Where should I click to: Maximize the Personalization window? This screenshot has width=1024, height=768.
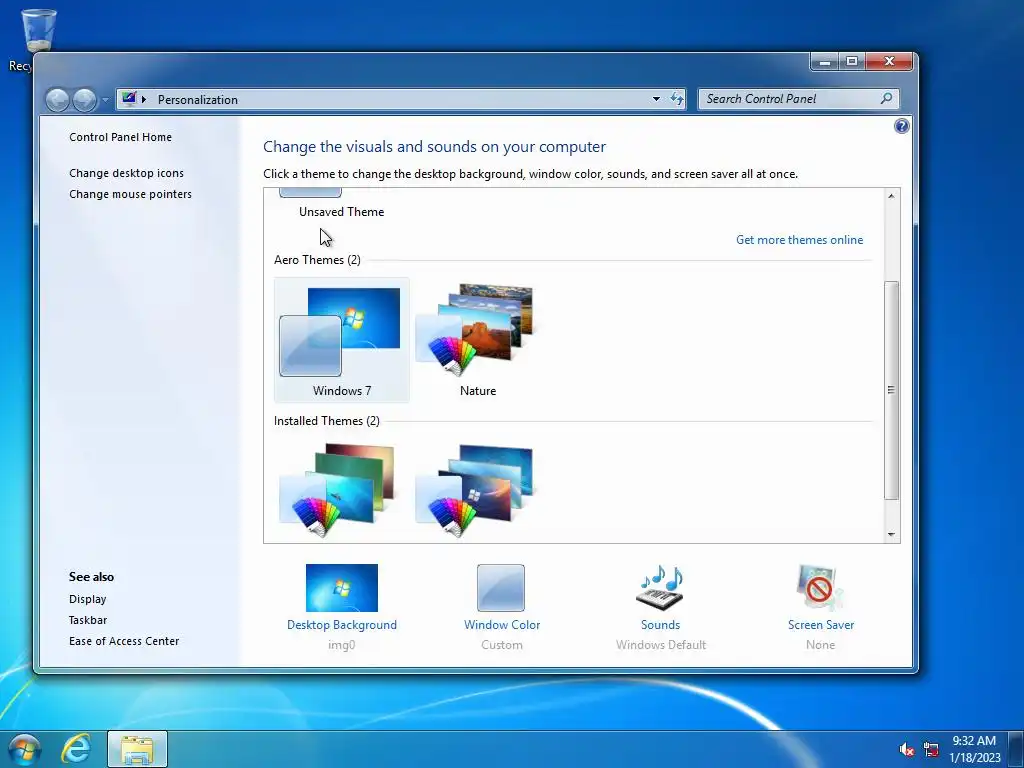(852, 61)
